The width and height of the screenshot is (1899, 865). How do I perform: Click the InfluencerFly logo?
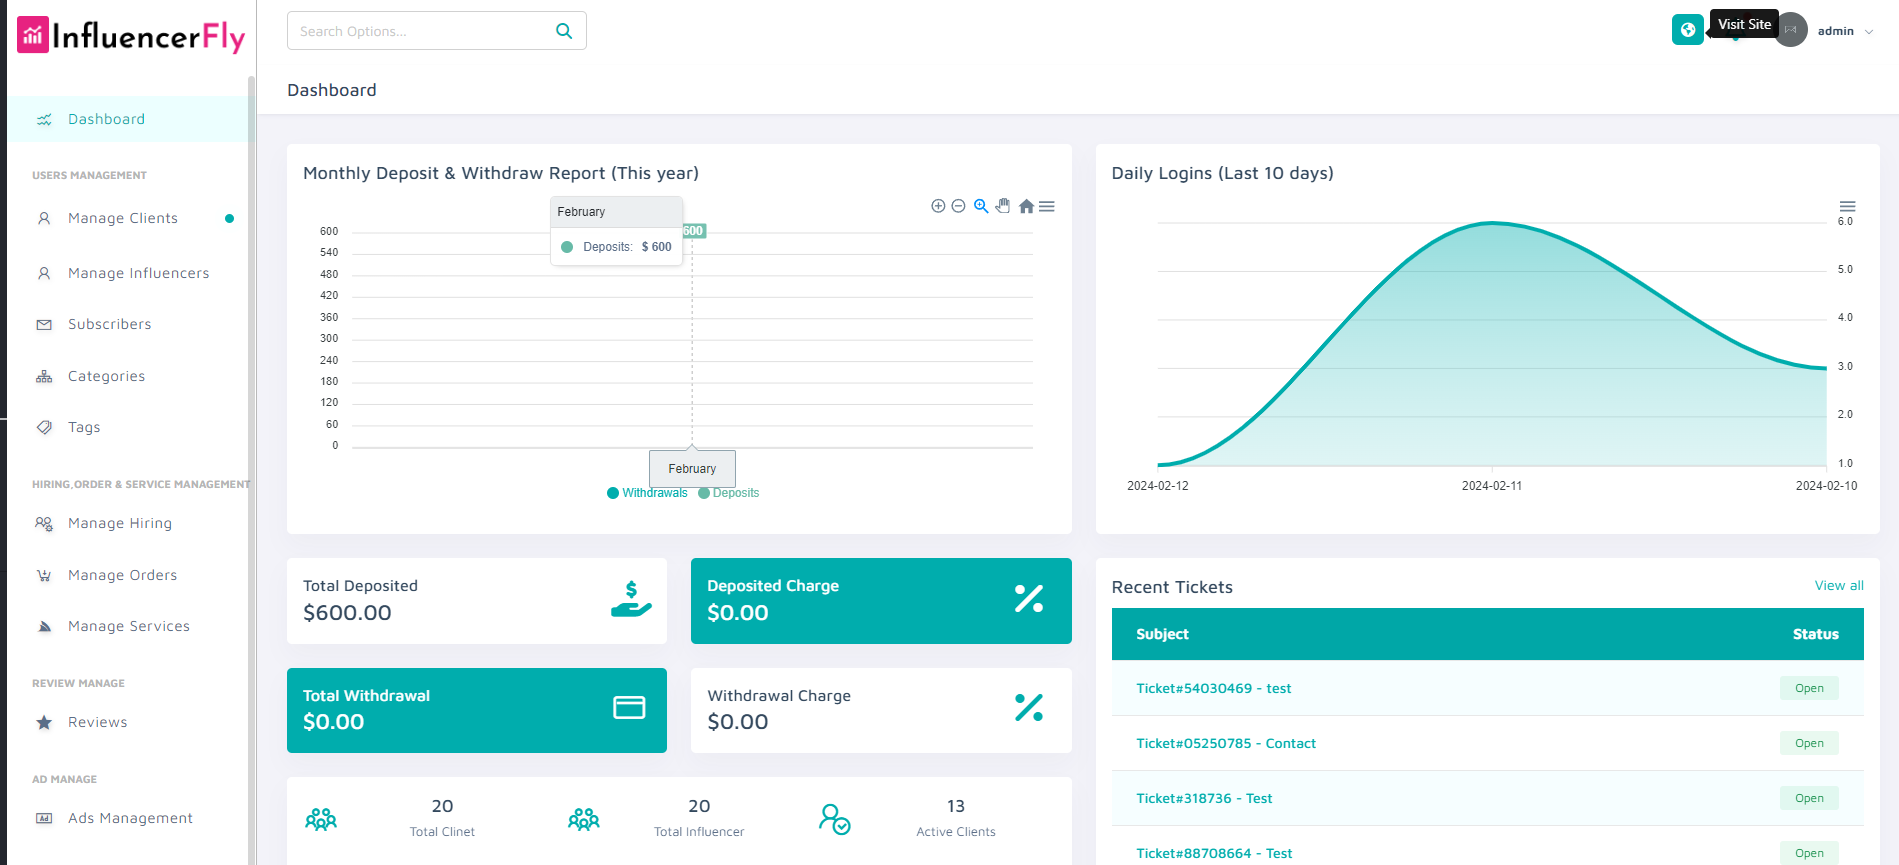(131, 36)
